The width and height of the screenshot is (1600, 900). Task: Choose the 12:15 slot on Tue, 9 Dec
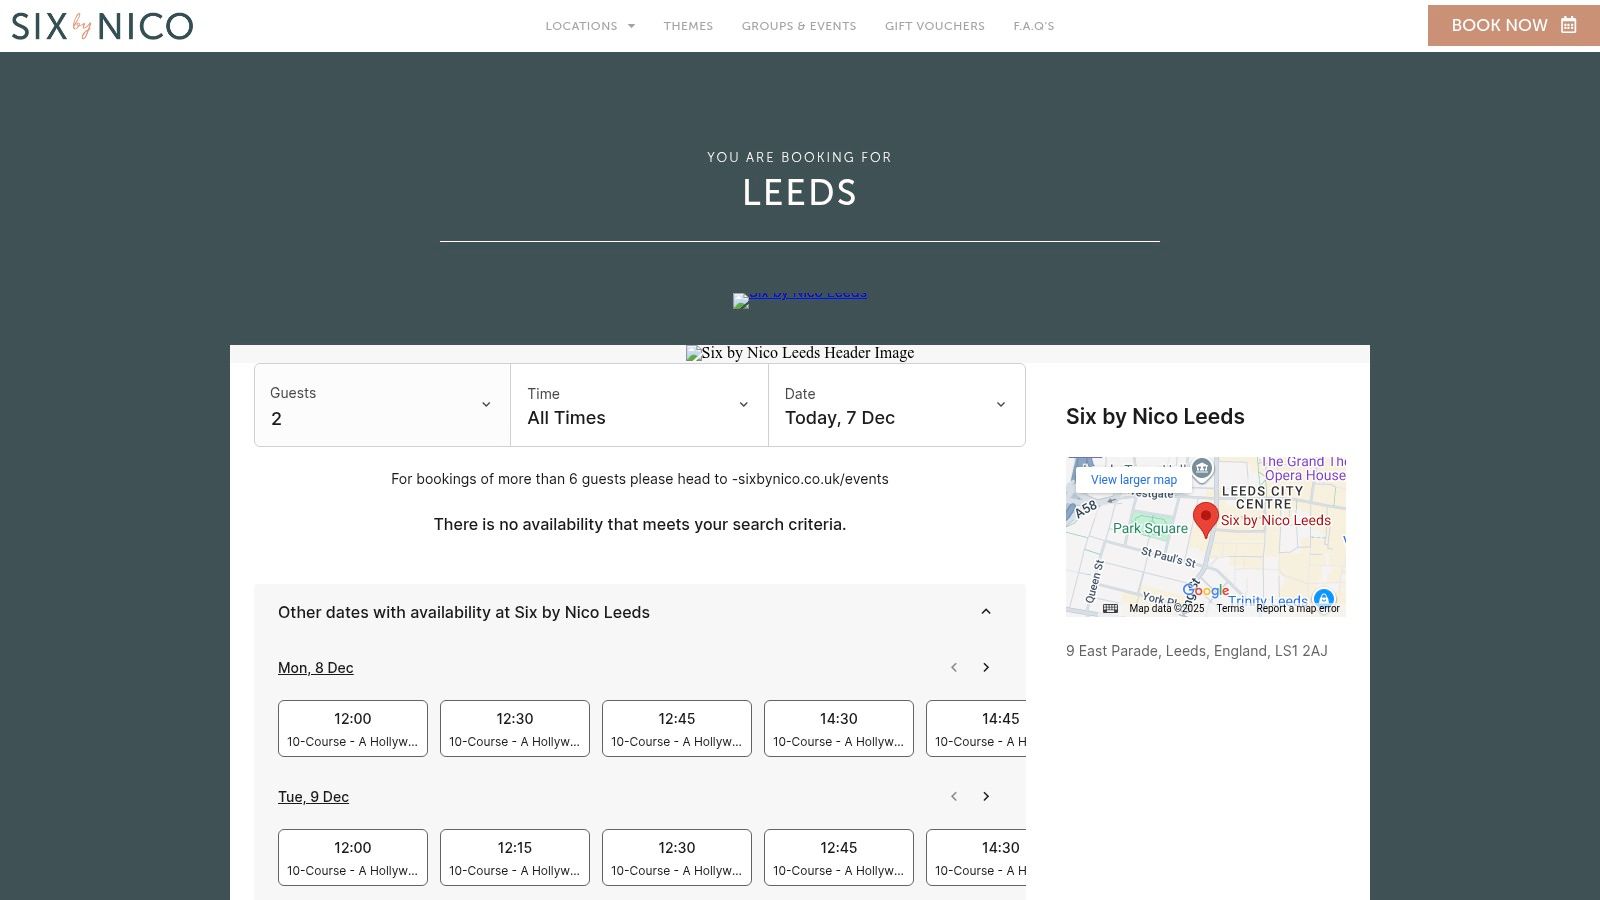point(515,857)
